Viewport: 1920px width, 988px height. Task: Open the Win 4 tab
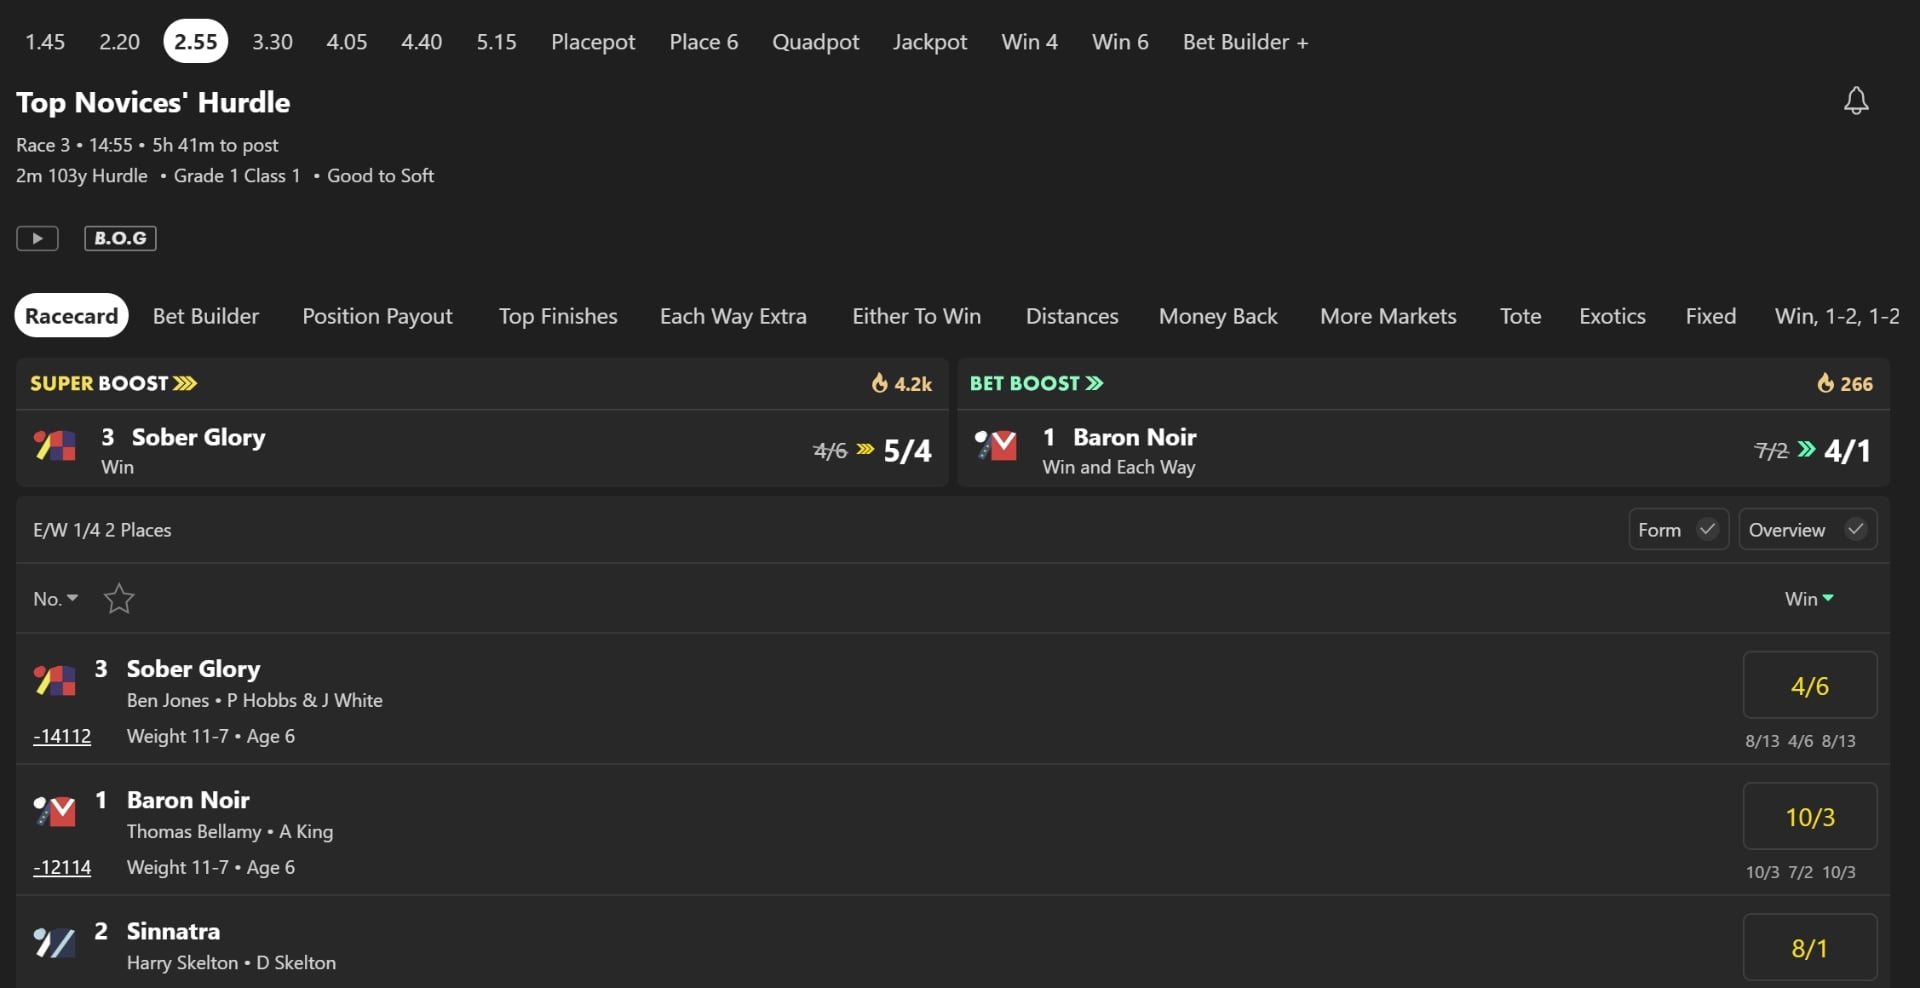pyautogui.click(x=1030, y=42)
